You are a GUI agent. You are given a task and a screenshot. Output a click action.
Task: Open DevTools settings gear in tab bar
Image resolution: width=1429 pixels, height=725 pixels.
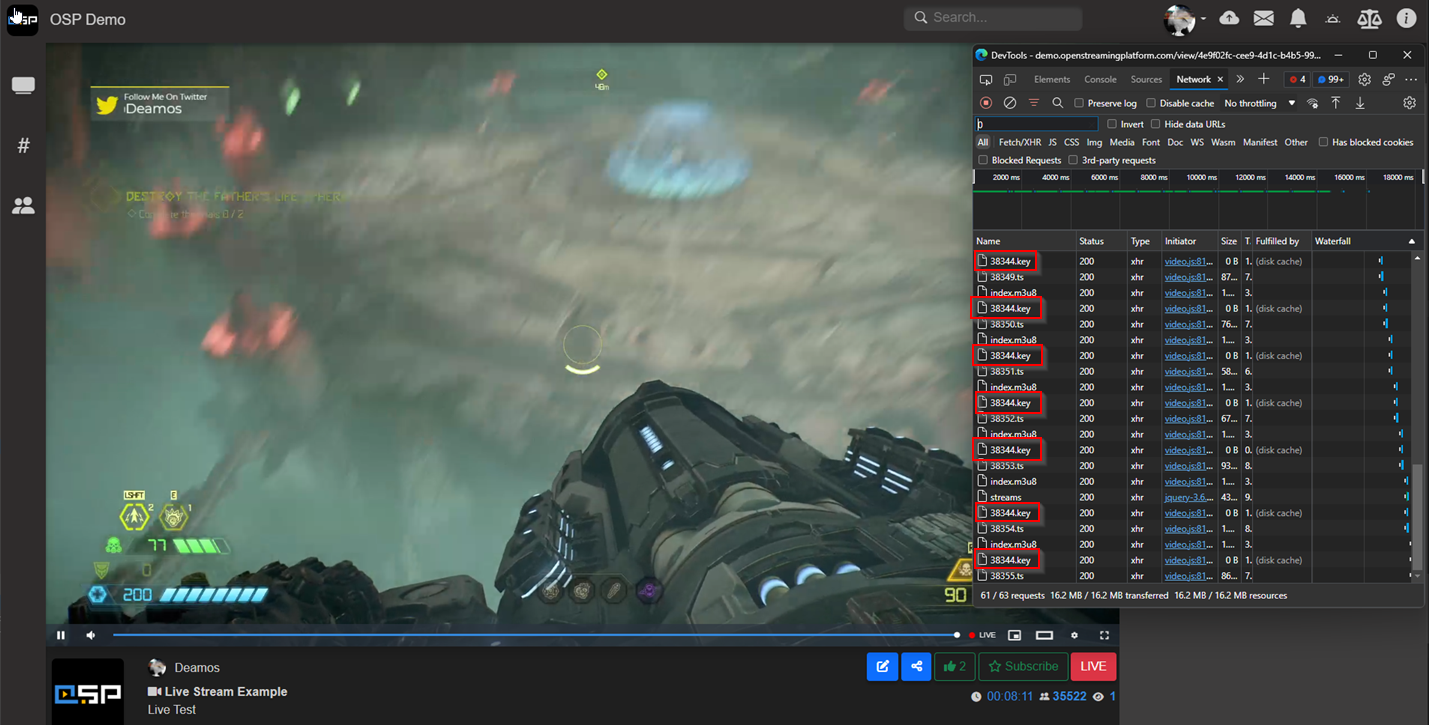tap(1365, 79)
